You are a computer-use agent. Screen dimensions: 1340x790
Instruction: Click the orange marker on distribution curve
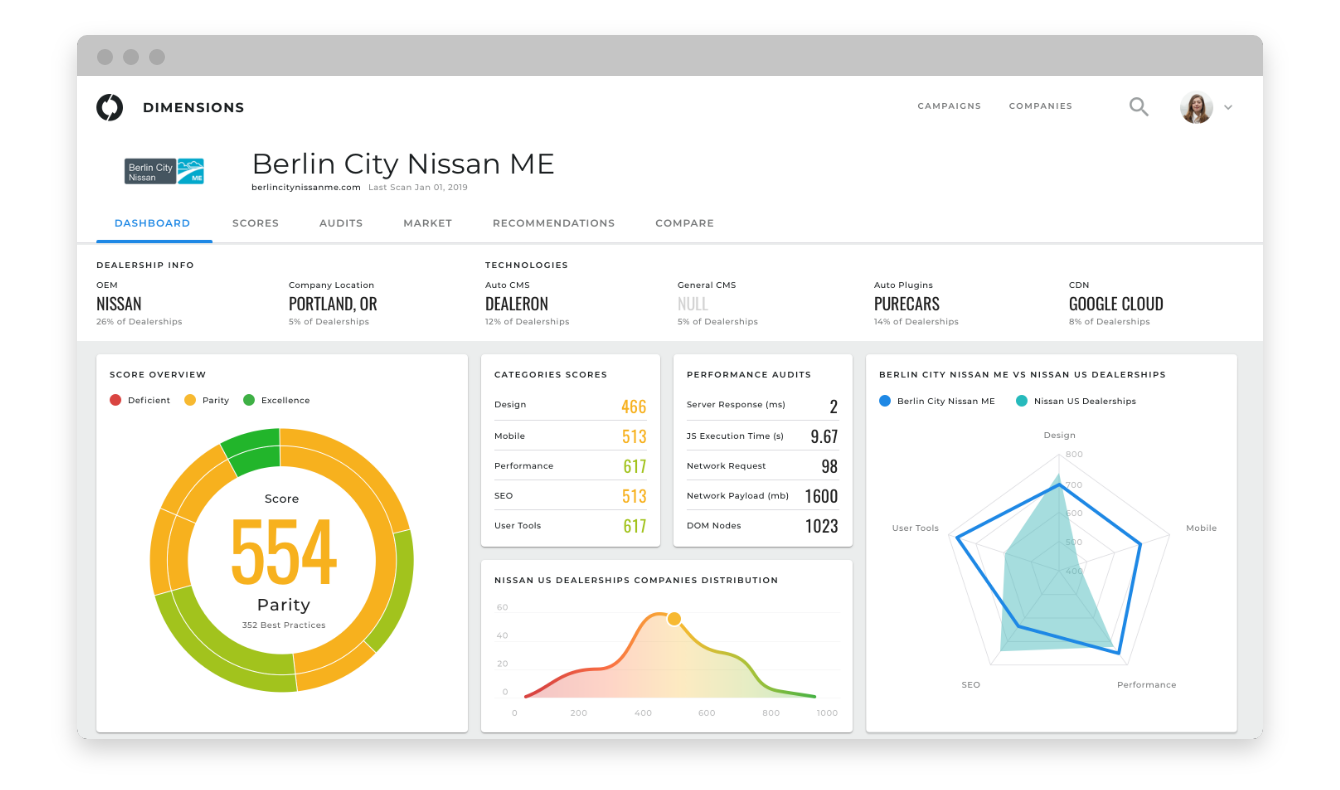674,619
